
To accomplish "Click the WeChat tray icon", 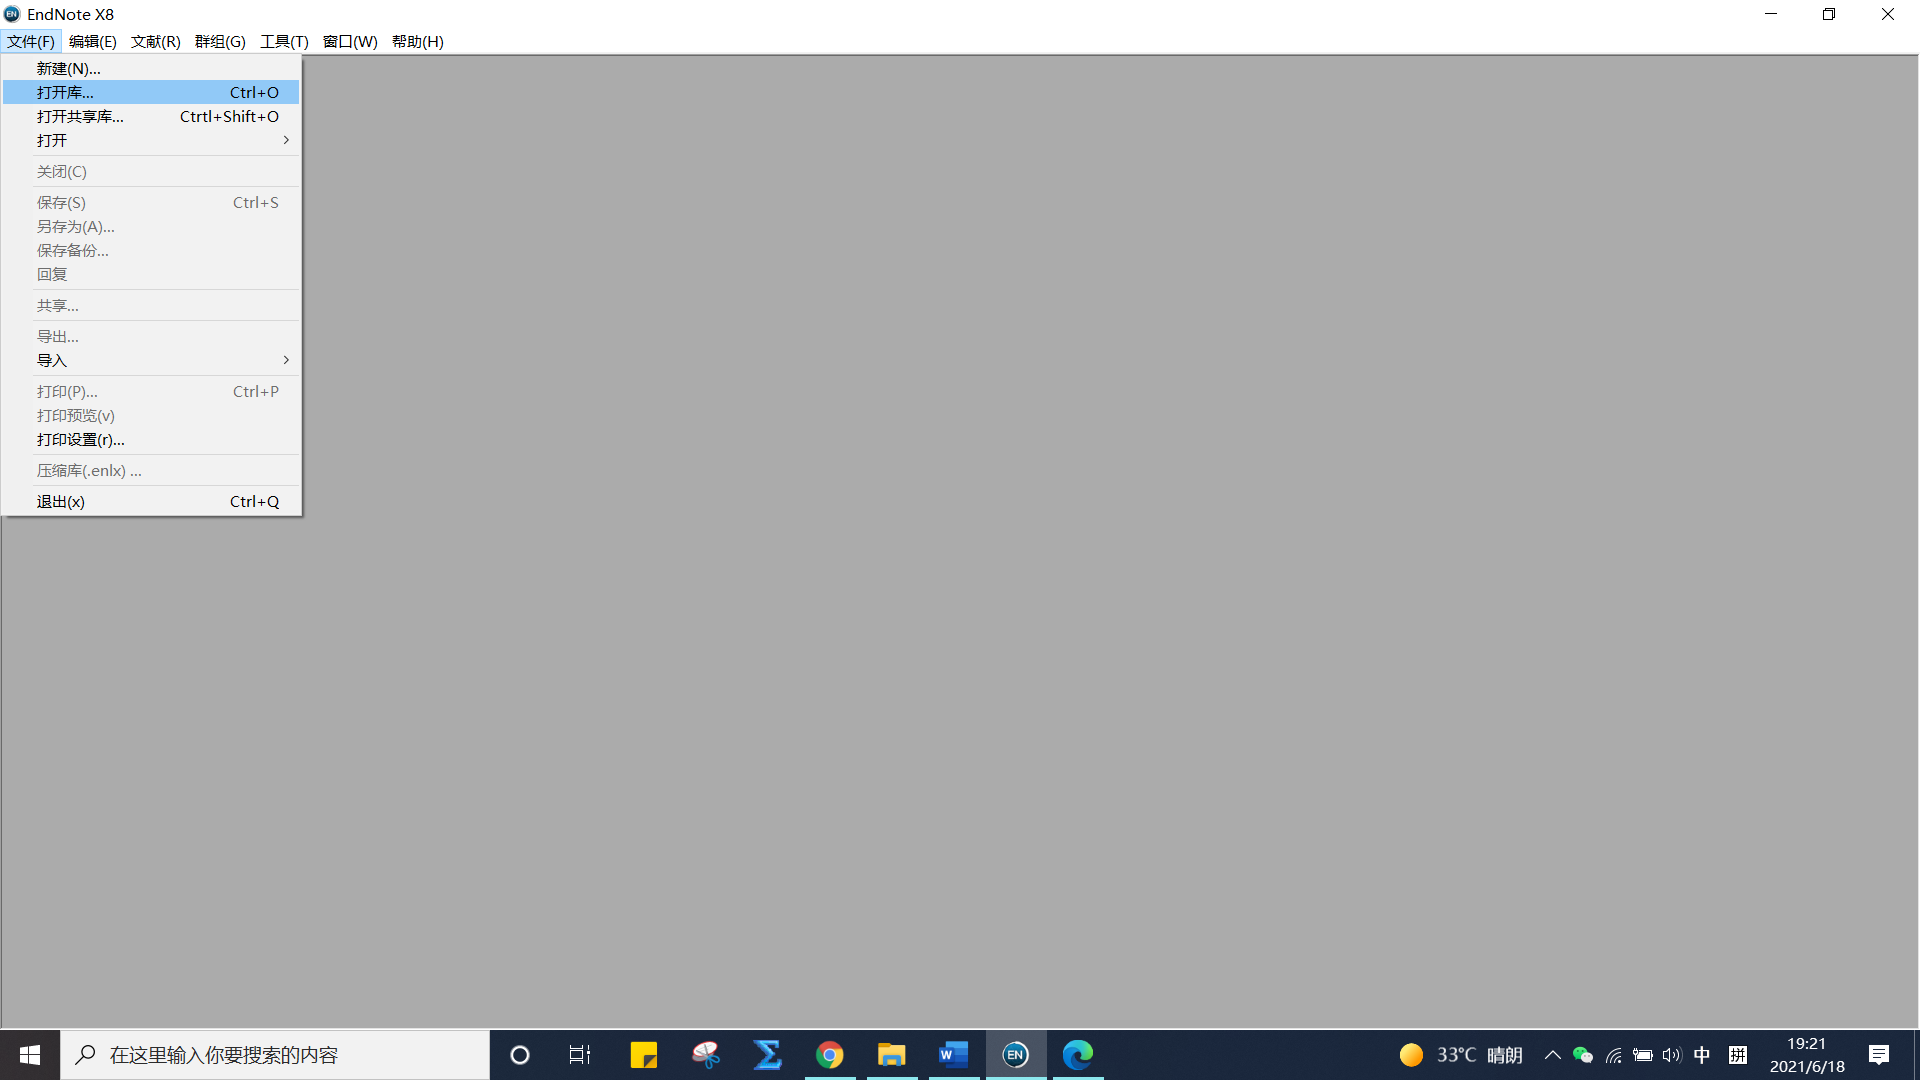I will pos(1582,1055).
